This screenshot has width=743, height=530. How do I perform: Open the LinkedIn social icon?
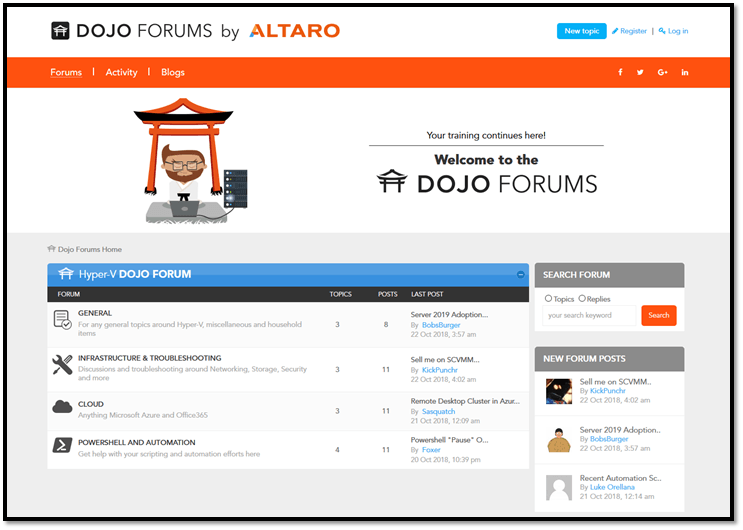685,72
